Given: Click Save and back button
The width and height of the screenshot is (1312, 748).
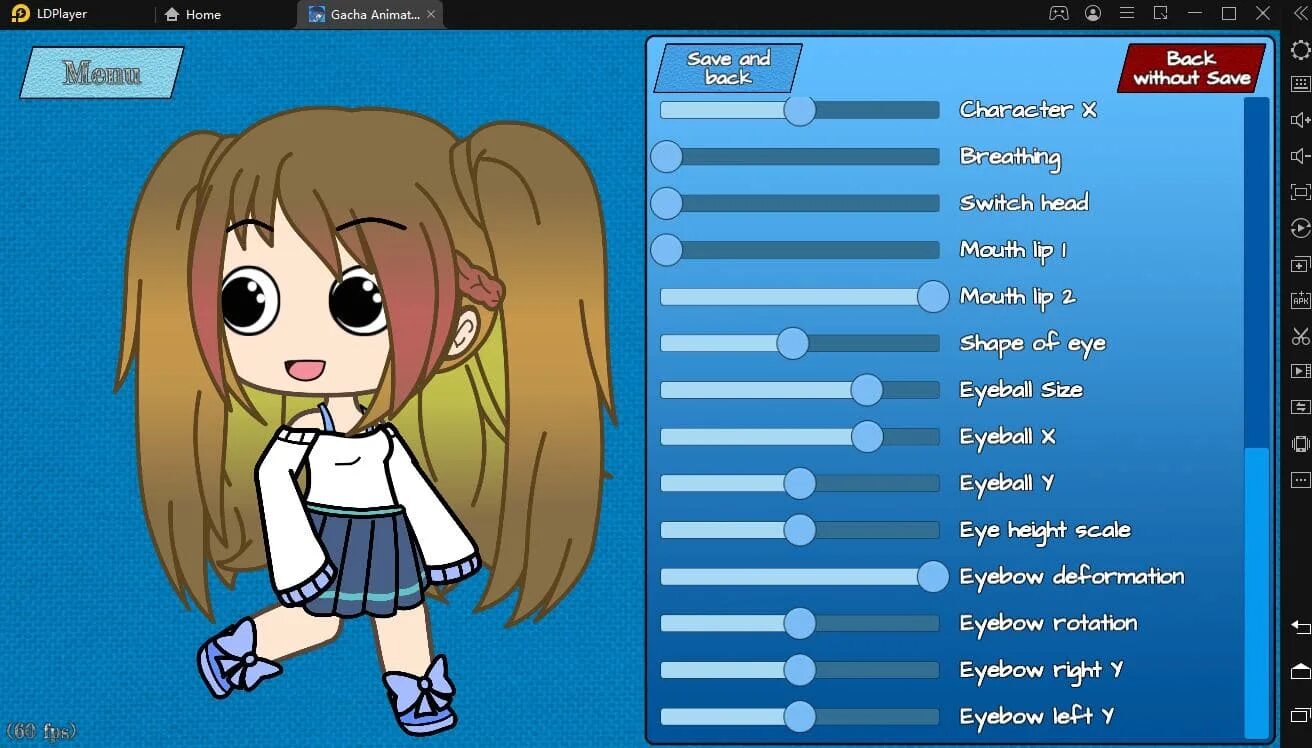Looking at the screenshot, I should point(728,68).
